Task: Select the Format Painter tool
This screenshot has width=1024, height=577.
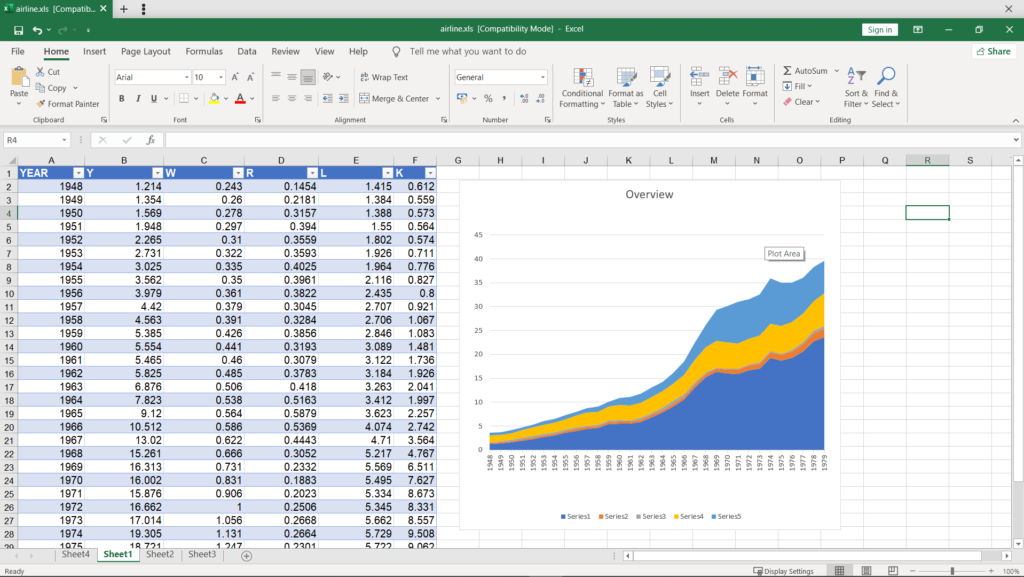Action: pos(68,104)
